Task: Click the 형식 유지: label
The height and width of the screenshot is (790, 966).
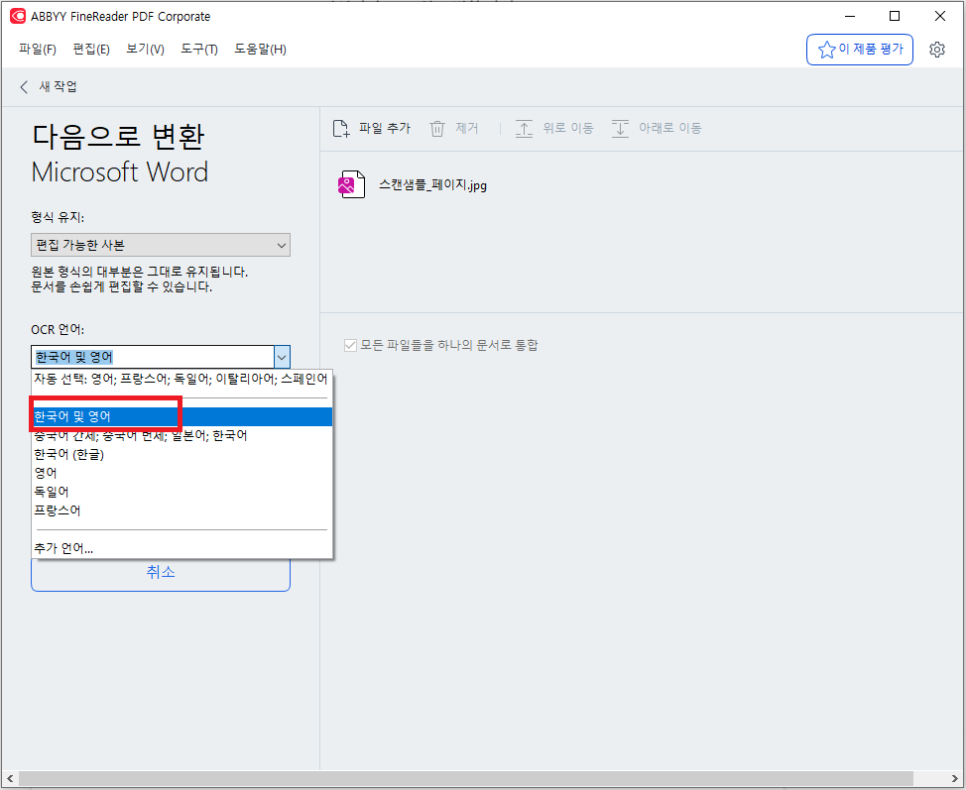Action: point(57,218)
